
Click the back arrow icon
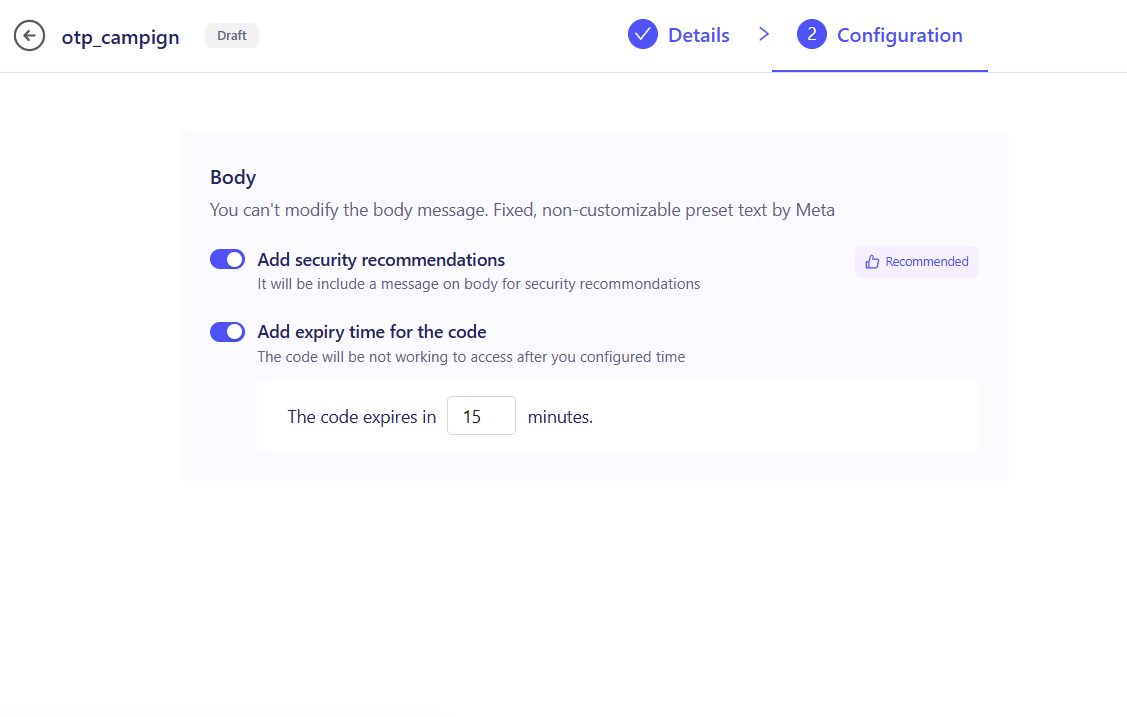click(x=29, y=36)
